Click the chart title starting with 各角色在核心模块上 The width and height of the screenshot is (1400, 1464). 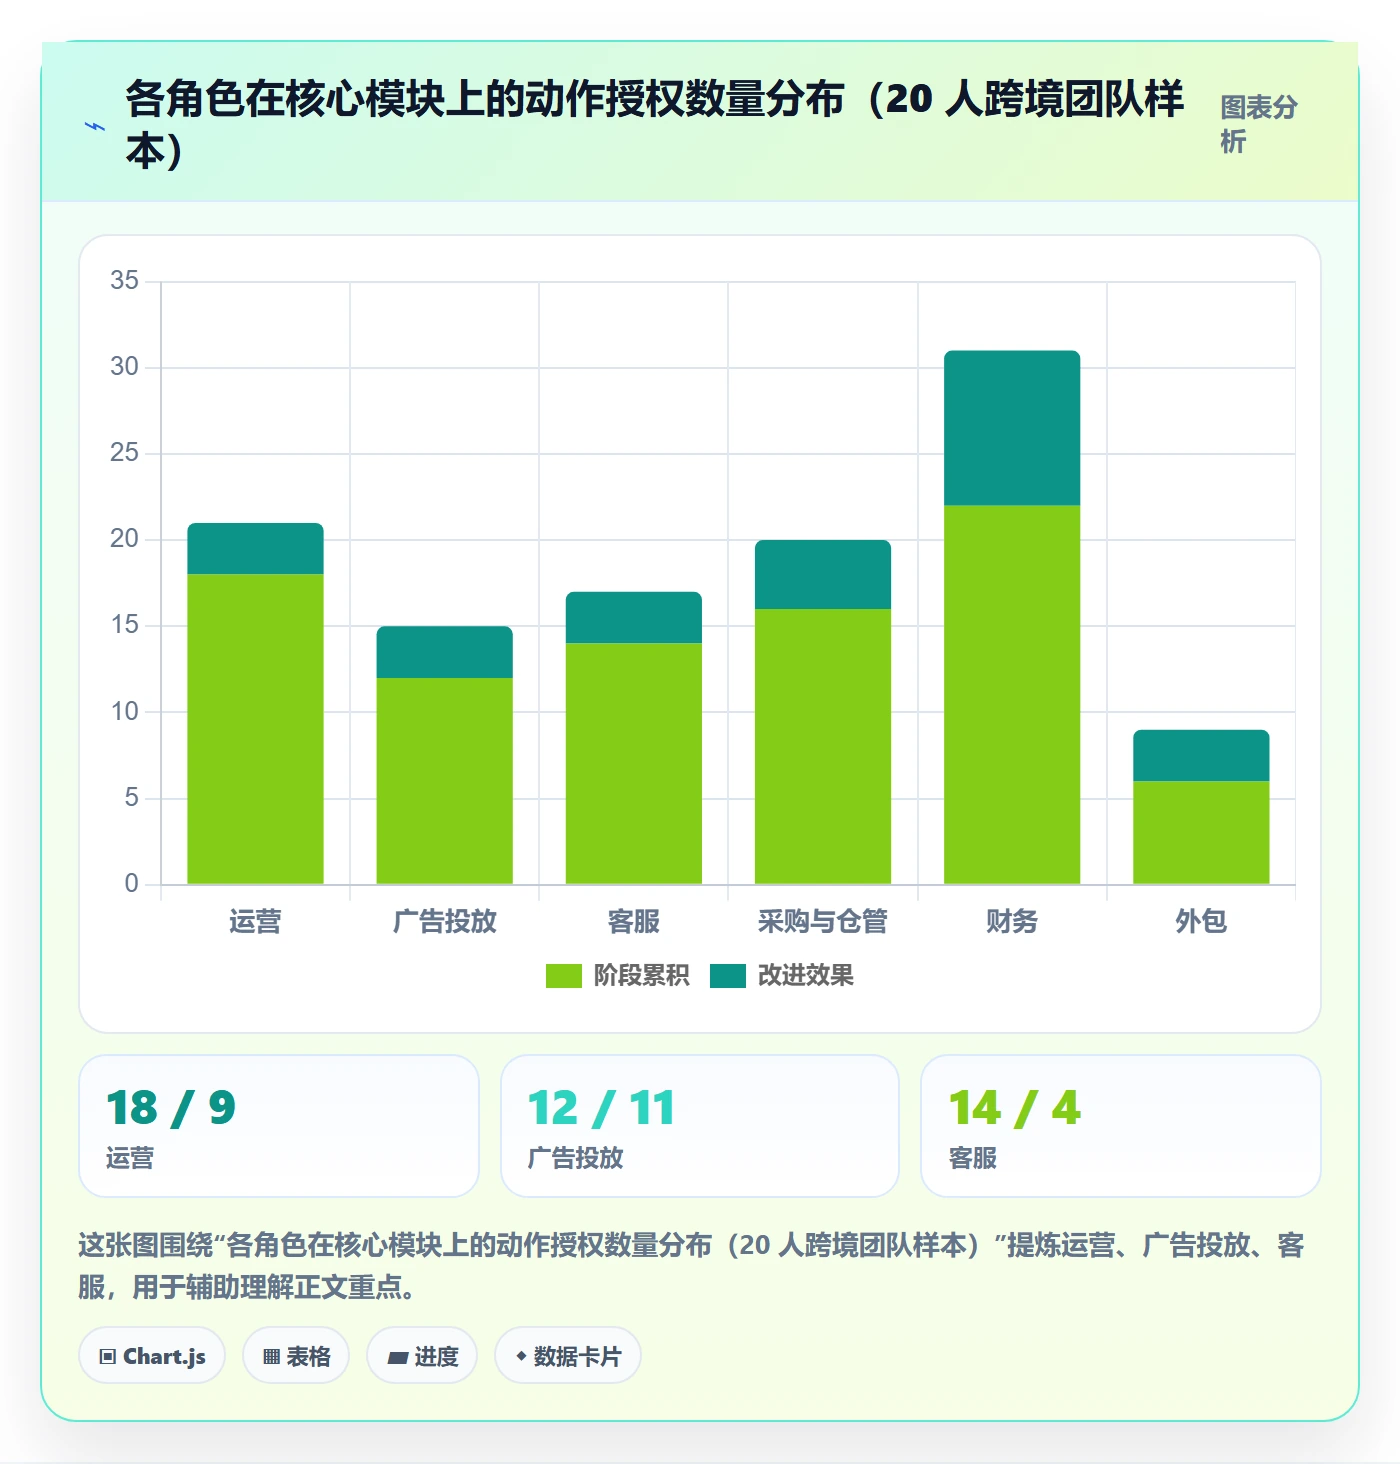point(654,124)
